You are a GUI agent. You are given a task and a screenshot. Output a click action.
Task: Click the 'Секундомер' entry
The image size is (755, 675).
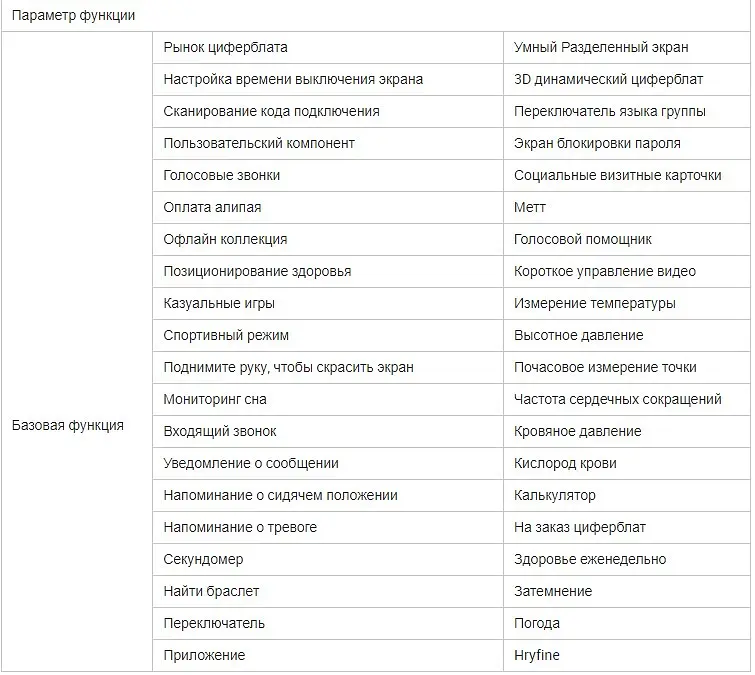point(203,559)
